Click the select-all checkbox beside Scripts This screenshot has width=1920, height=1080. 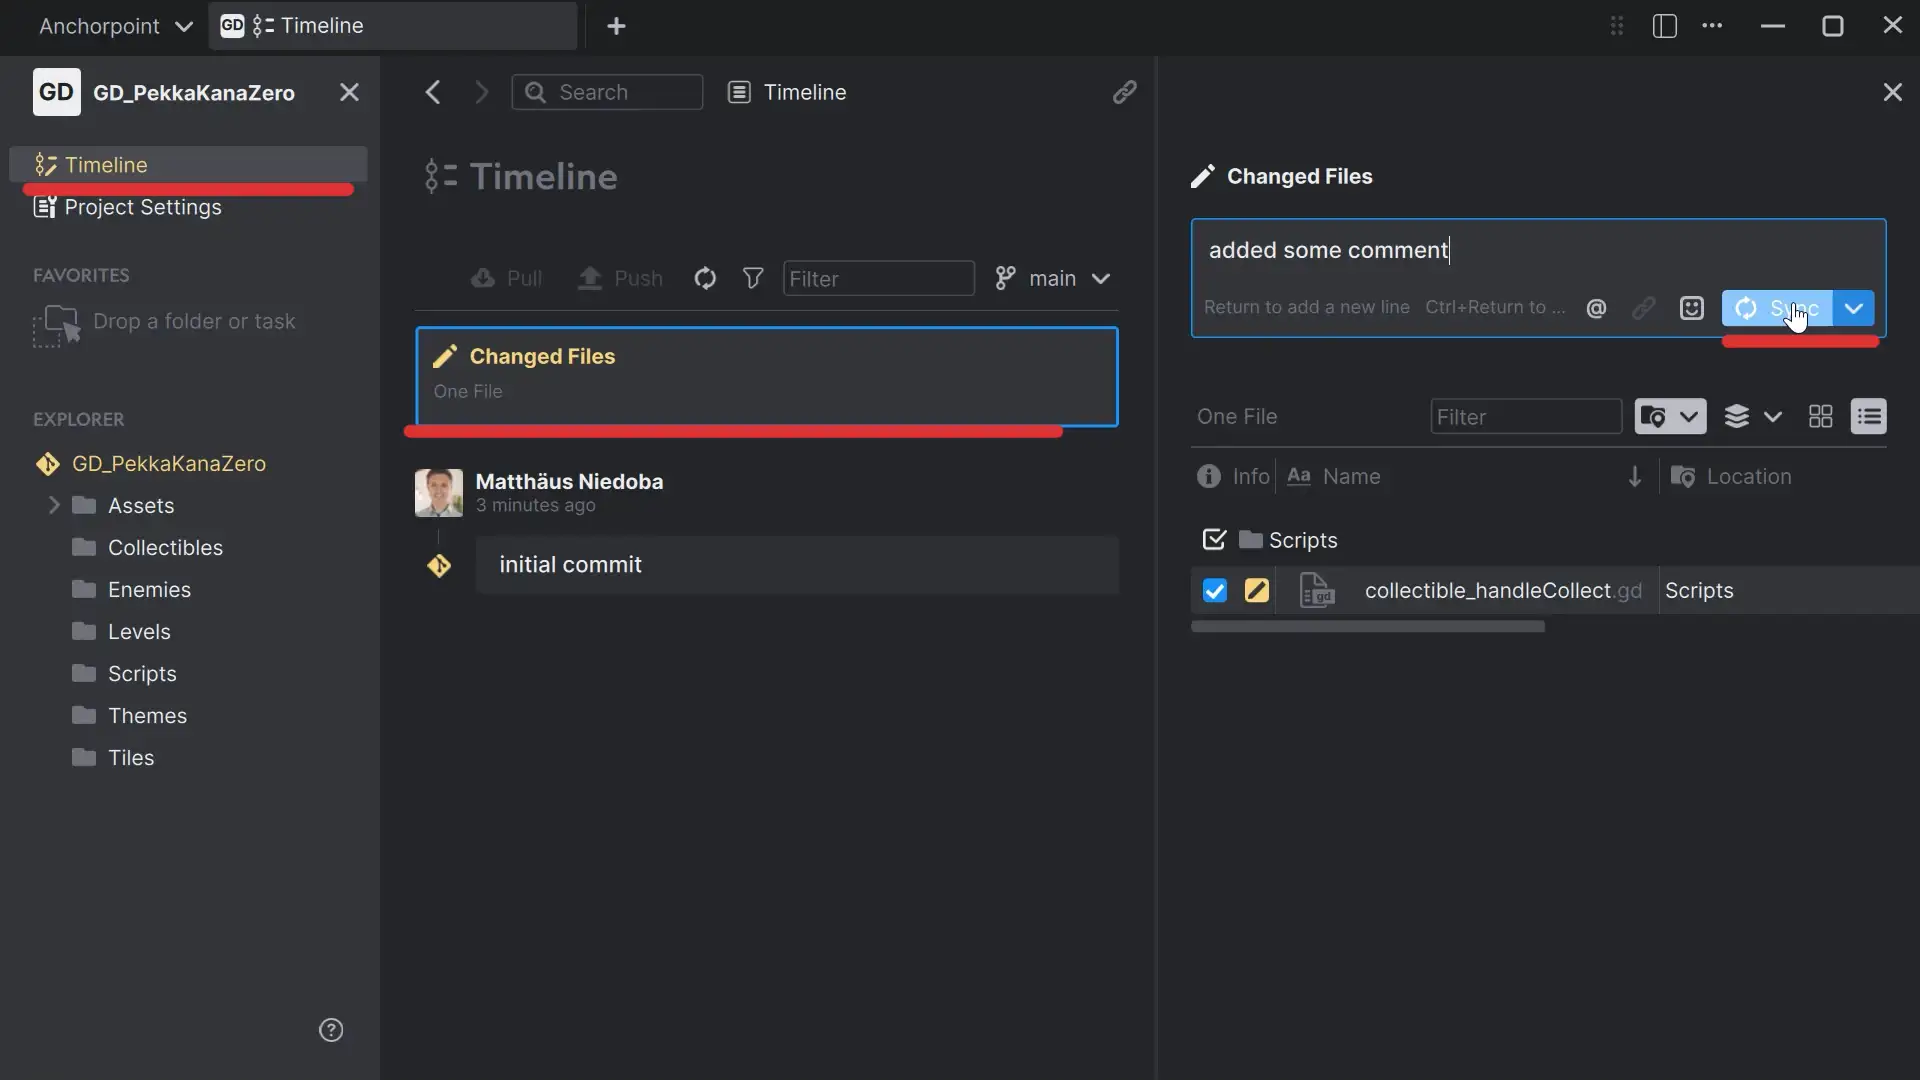pyautogui.click(x=1213, y=539)
